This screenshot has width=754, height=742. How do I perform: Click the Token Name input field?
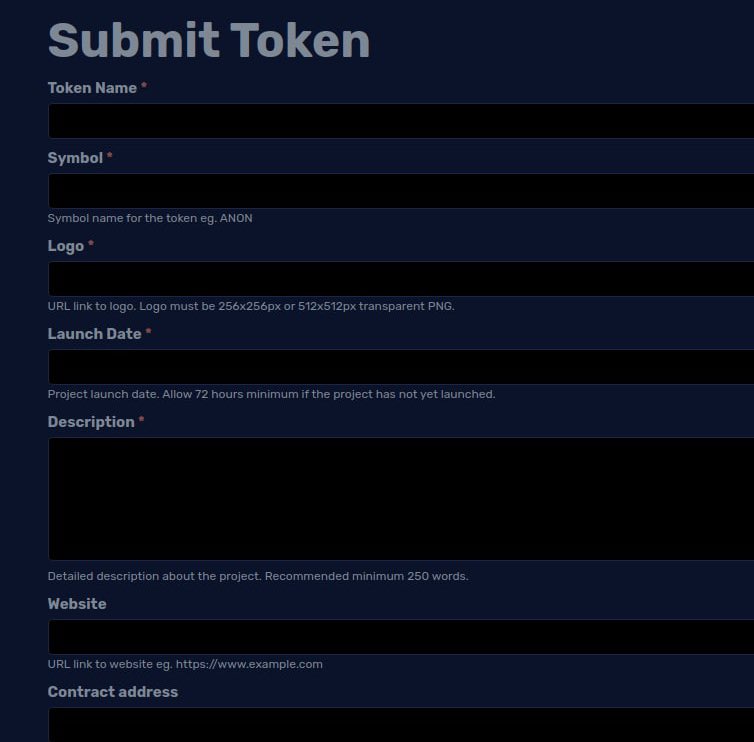(x=401, y=121)
